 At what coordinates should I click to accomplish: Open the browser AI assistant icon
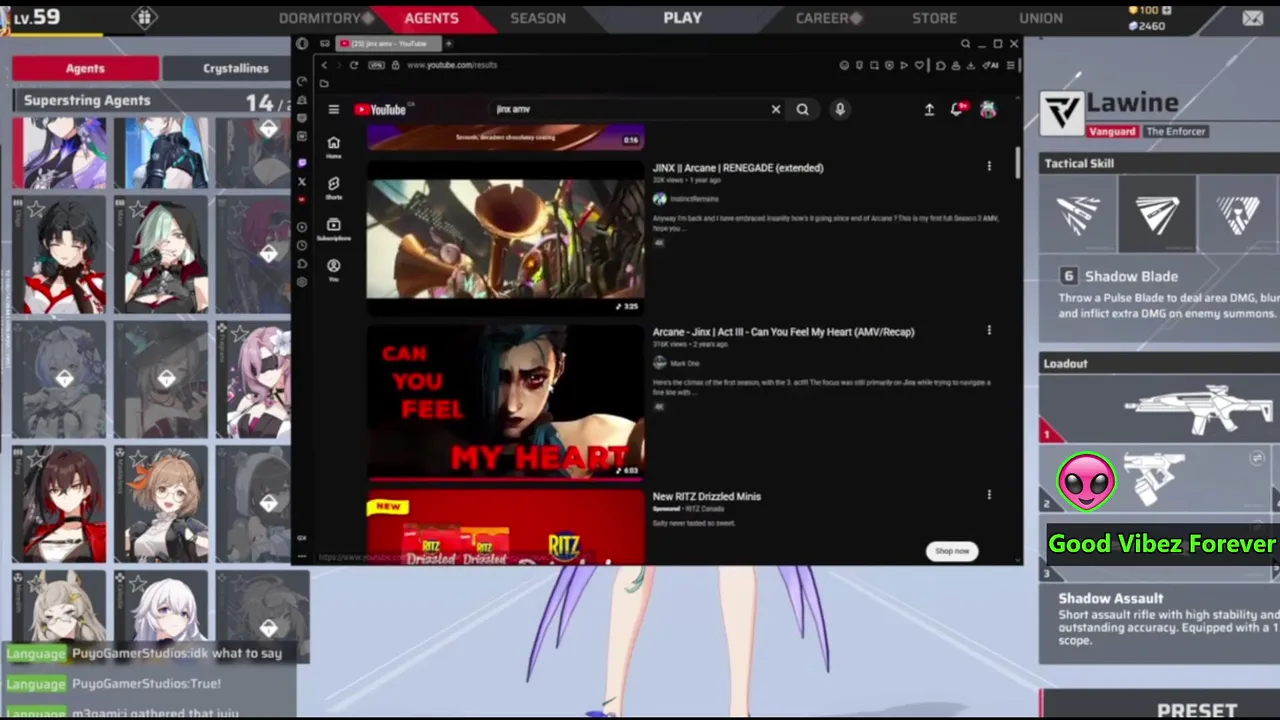(991, 65)
